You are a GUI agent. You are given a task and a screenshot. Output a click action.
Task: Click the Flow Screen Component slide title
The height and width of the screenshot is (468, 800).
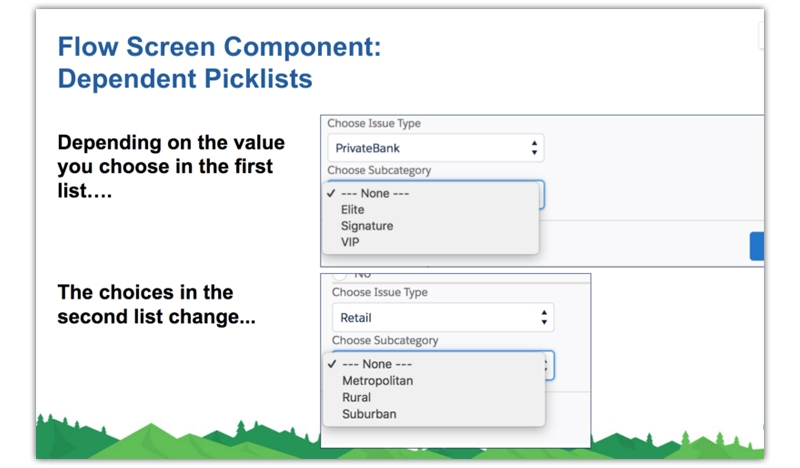[219, 46]
